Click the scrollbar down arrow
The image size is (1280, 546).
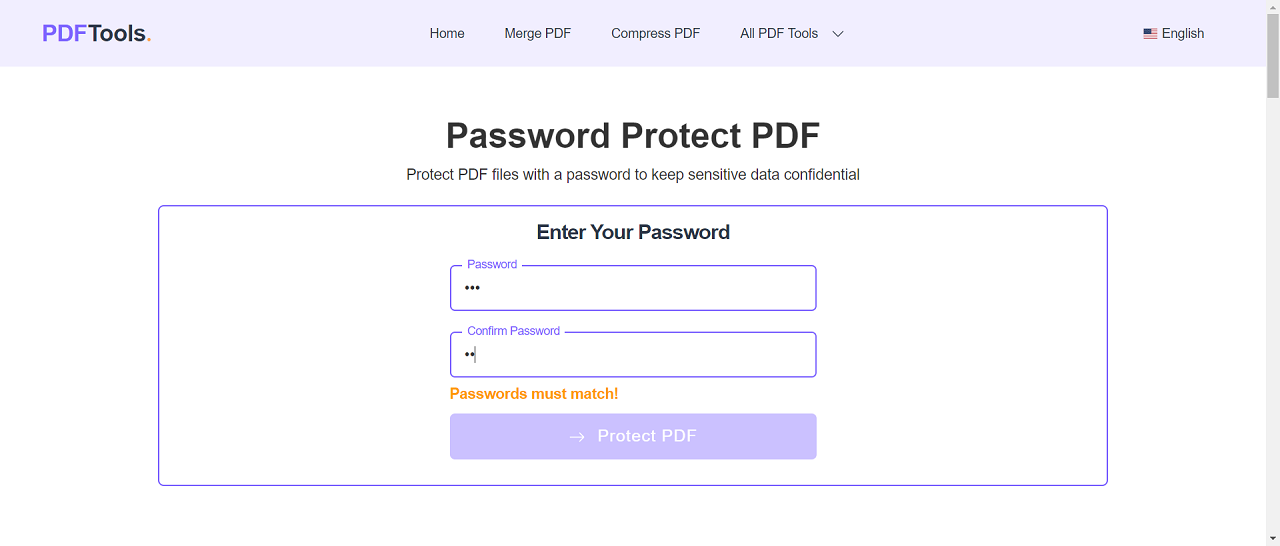pyautogui.click(x=1273, y=539)
